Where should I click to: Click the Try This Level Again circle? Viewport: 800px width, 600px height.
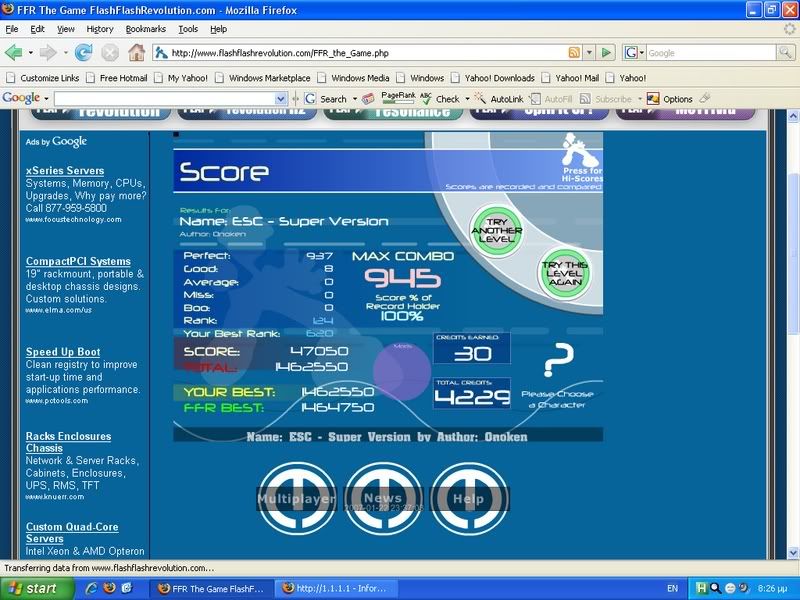tap(565, 273)
